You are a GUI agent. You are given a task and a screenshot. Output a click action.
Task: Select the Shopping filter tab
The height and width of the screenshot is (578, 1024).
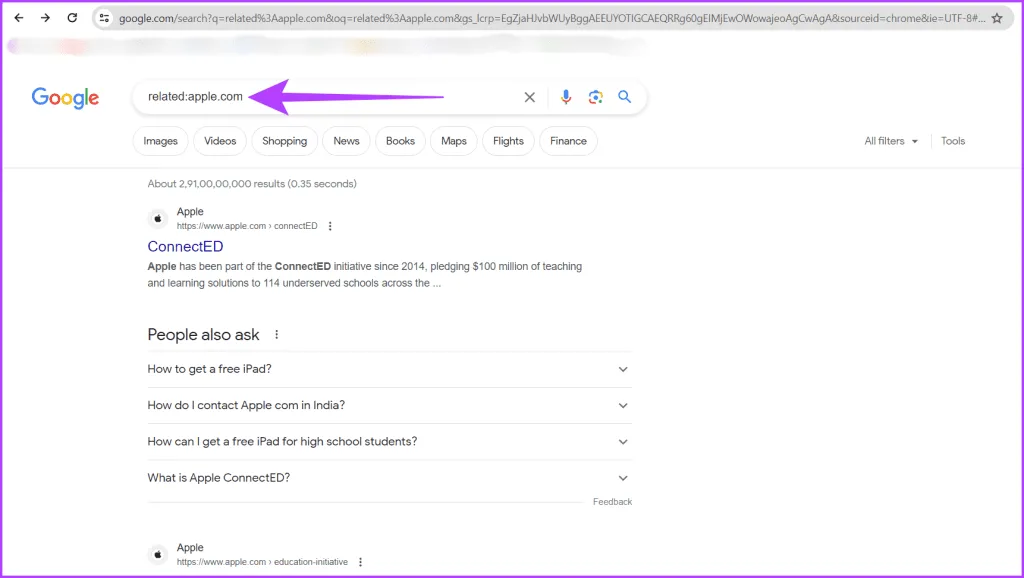point(284,141)
